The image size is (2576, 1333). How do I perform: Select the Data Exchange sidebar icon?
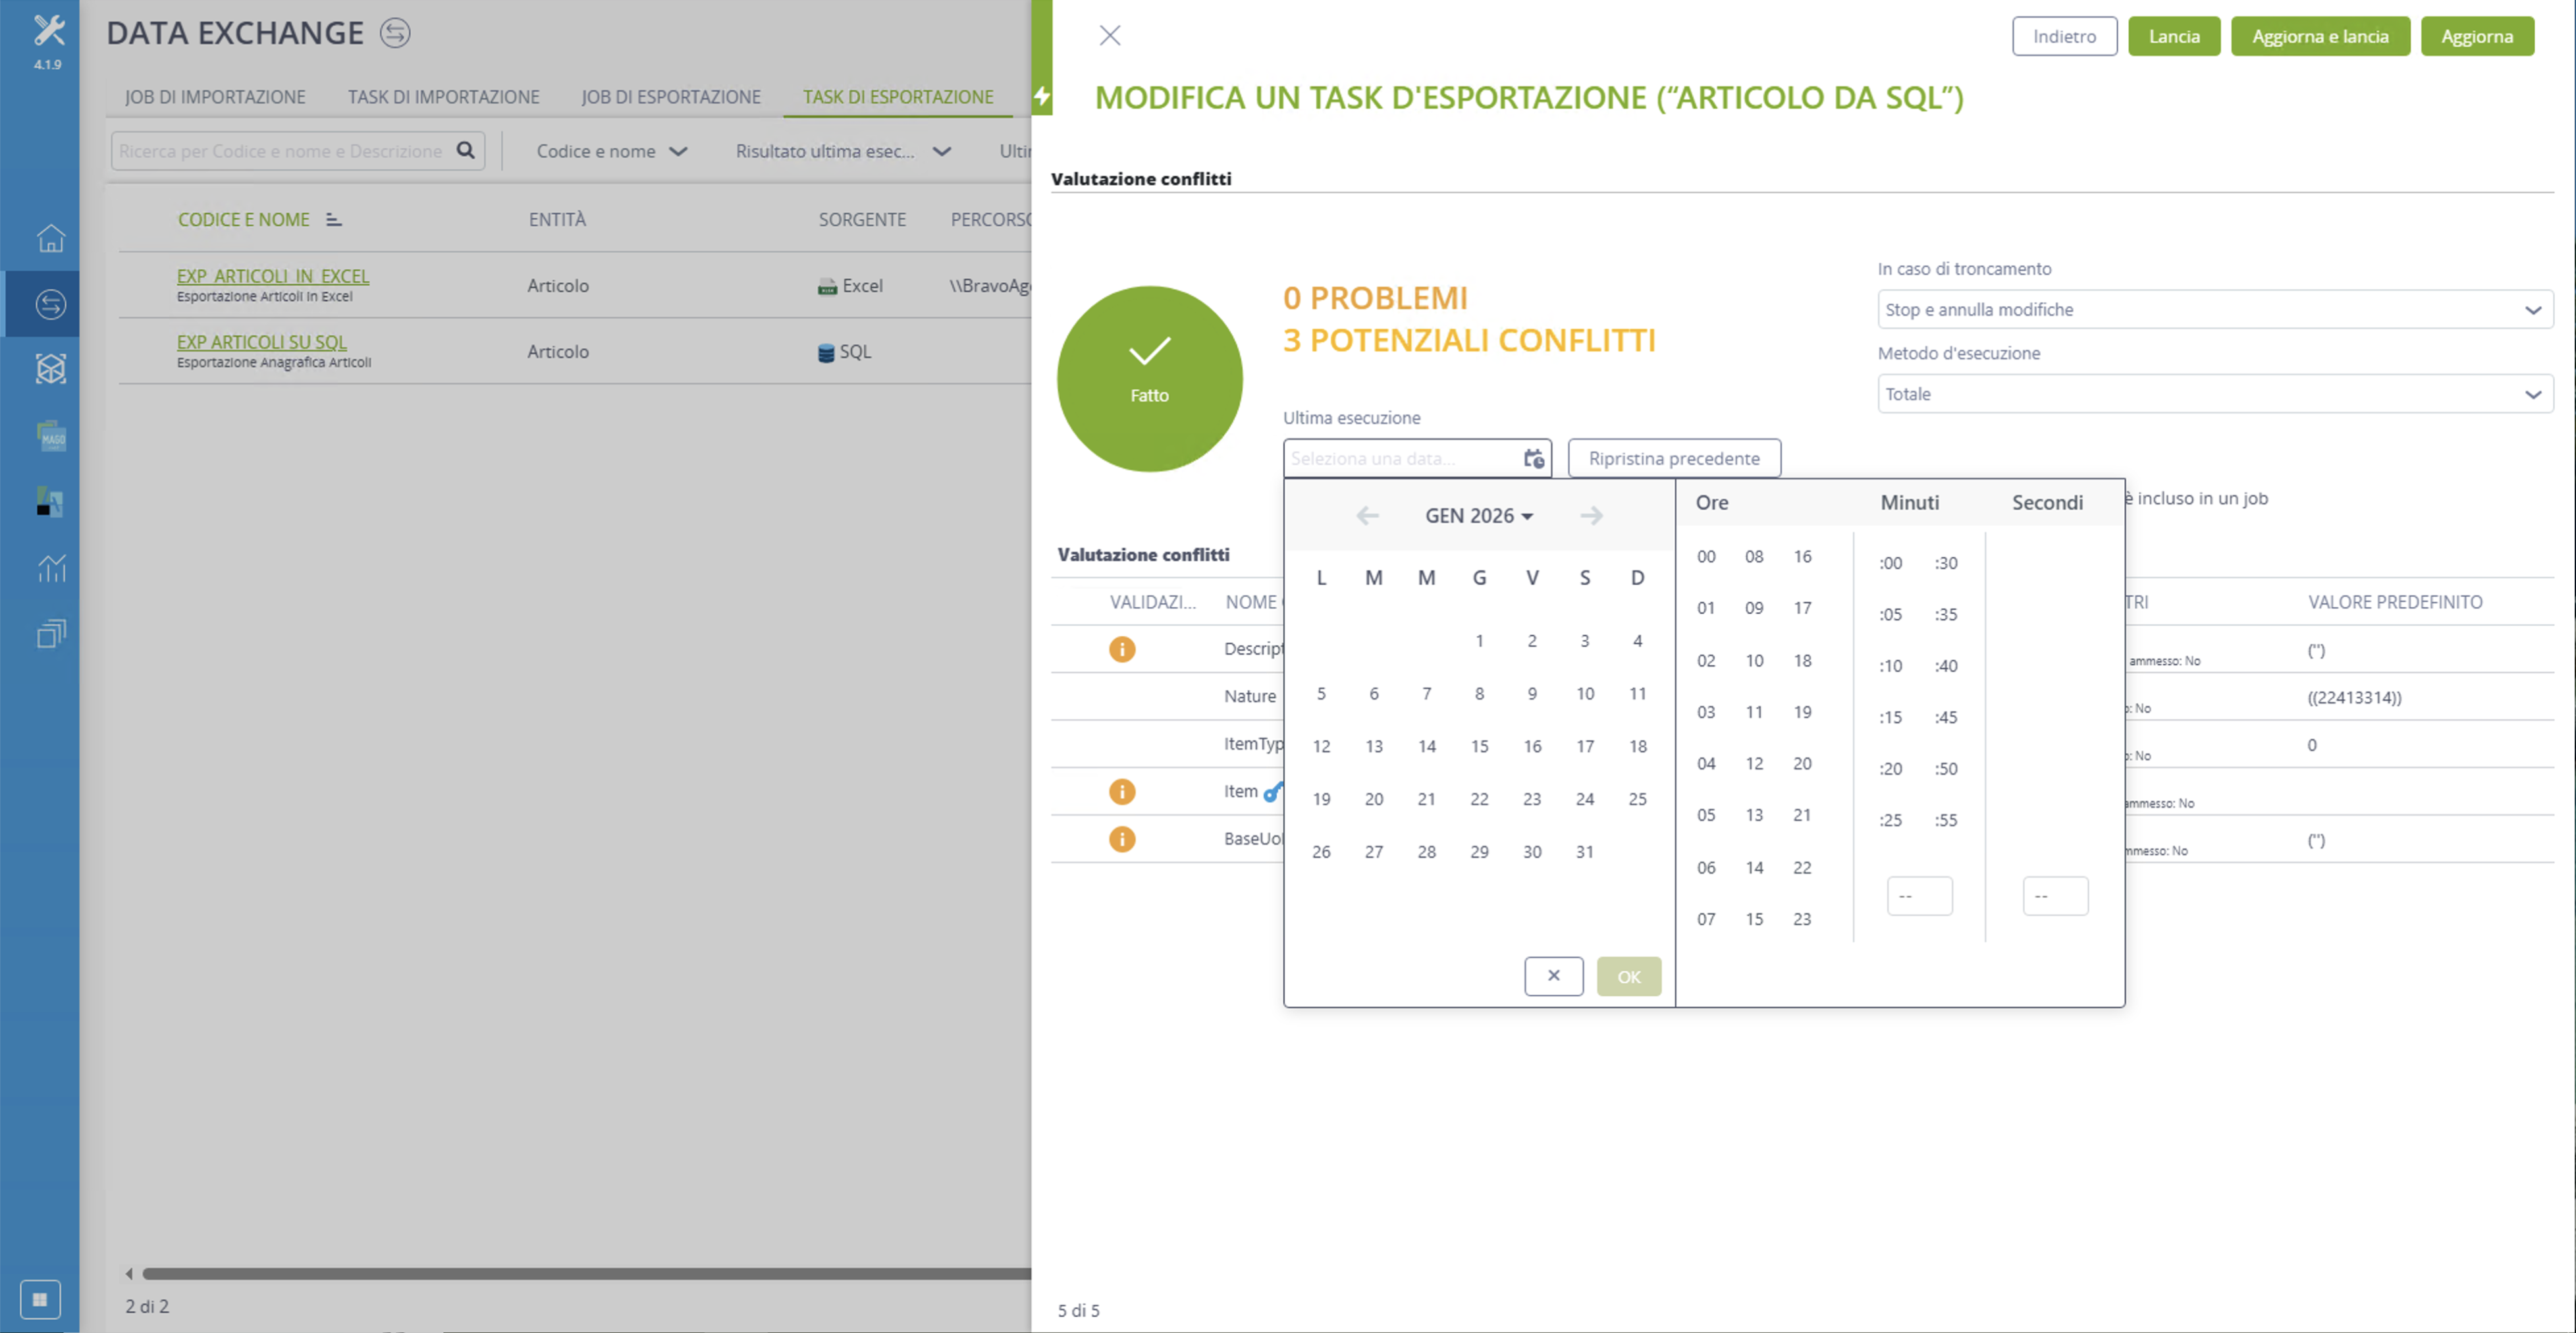pos(51,304)
